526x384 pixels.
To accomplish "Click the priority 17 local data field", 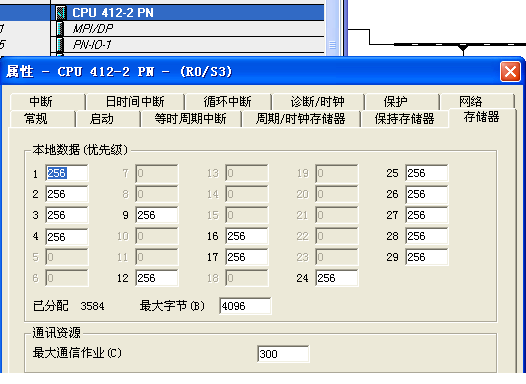I will pyautogui.click(x=247, y=257).
